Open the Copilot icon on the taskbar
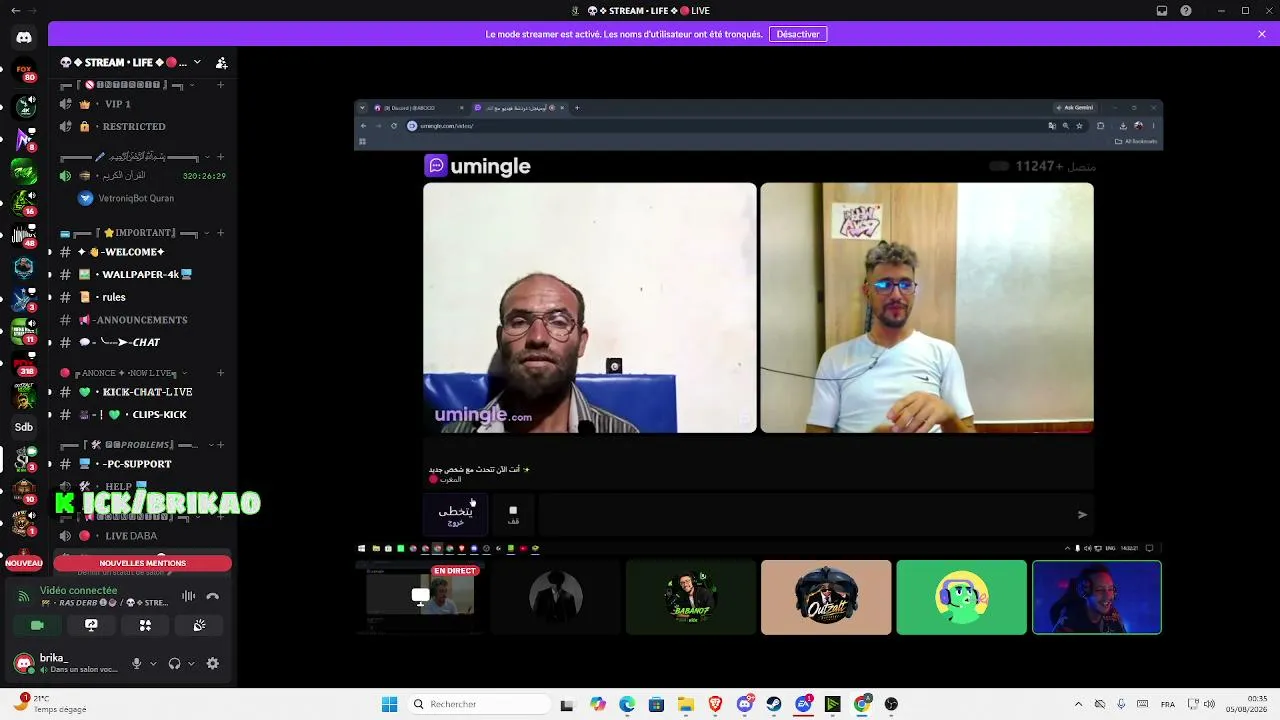 [x=598, y=704]
